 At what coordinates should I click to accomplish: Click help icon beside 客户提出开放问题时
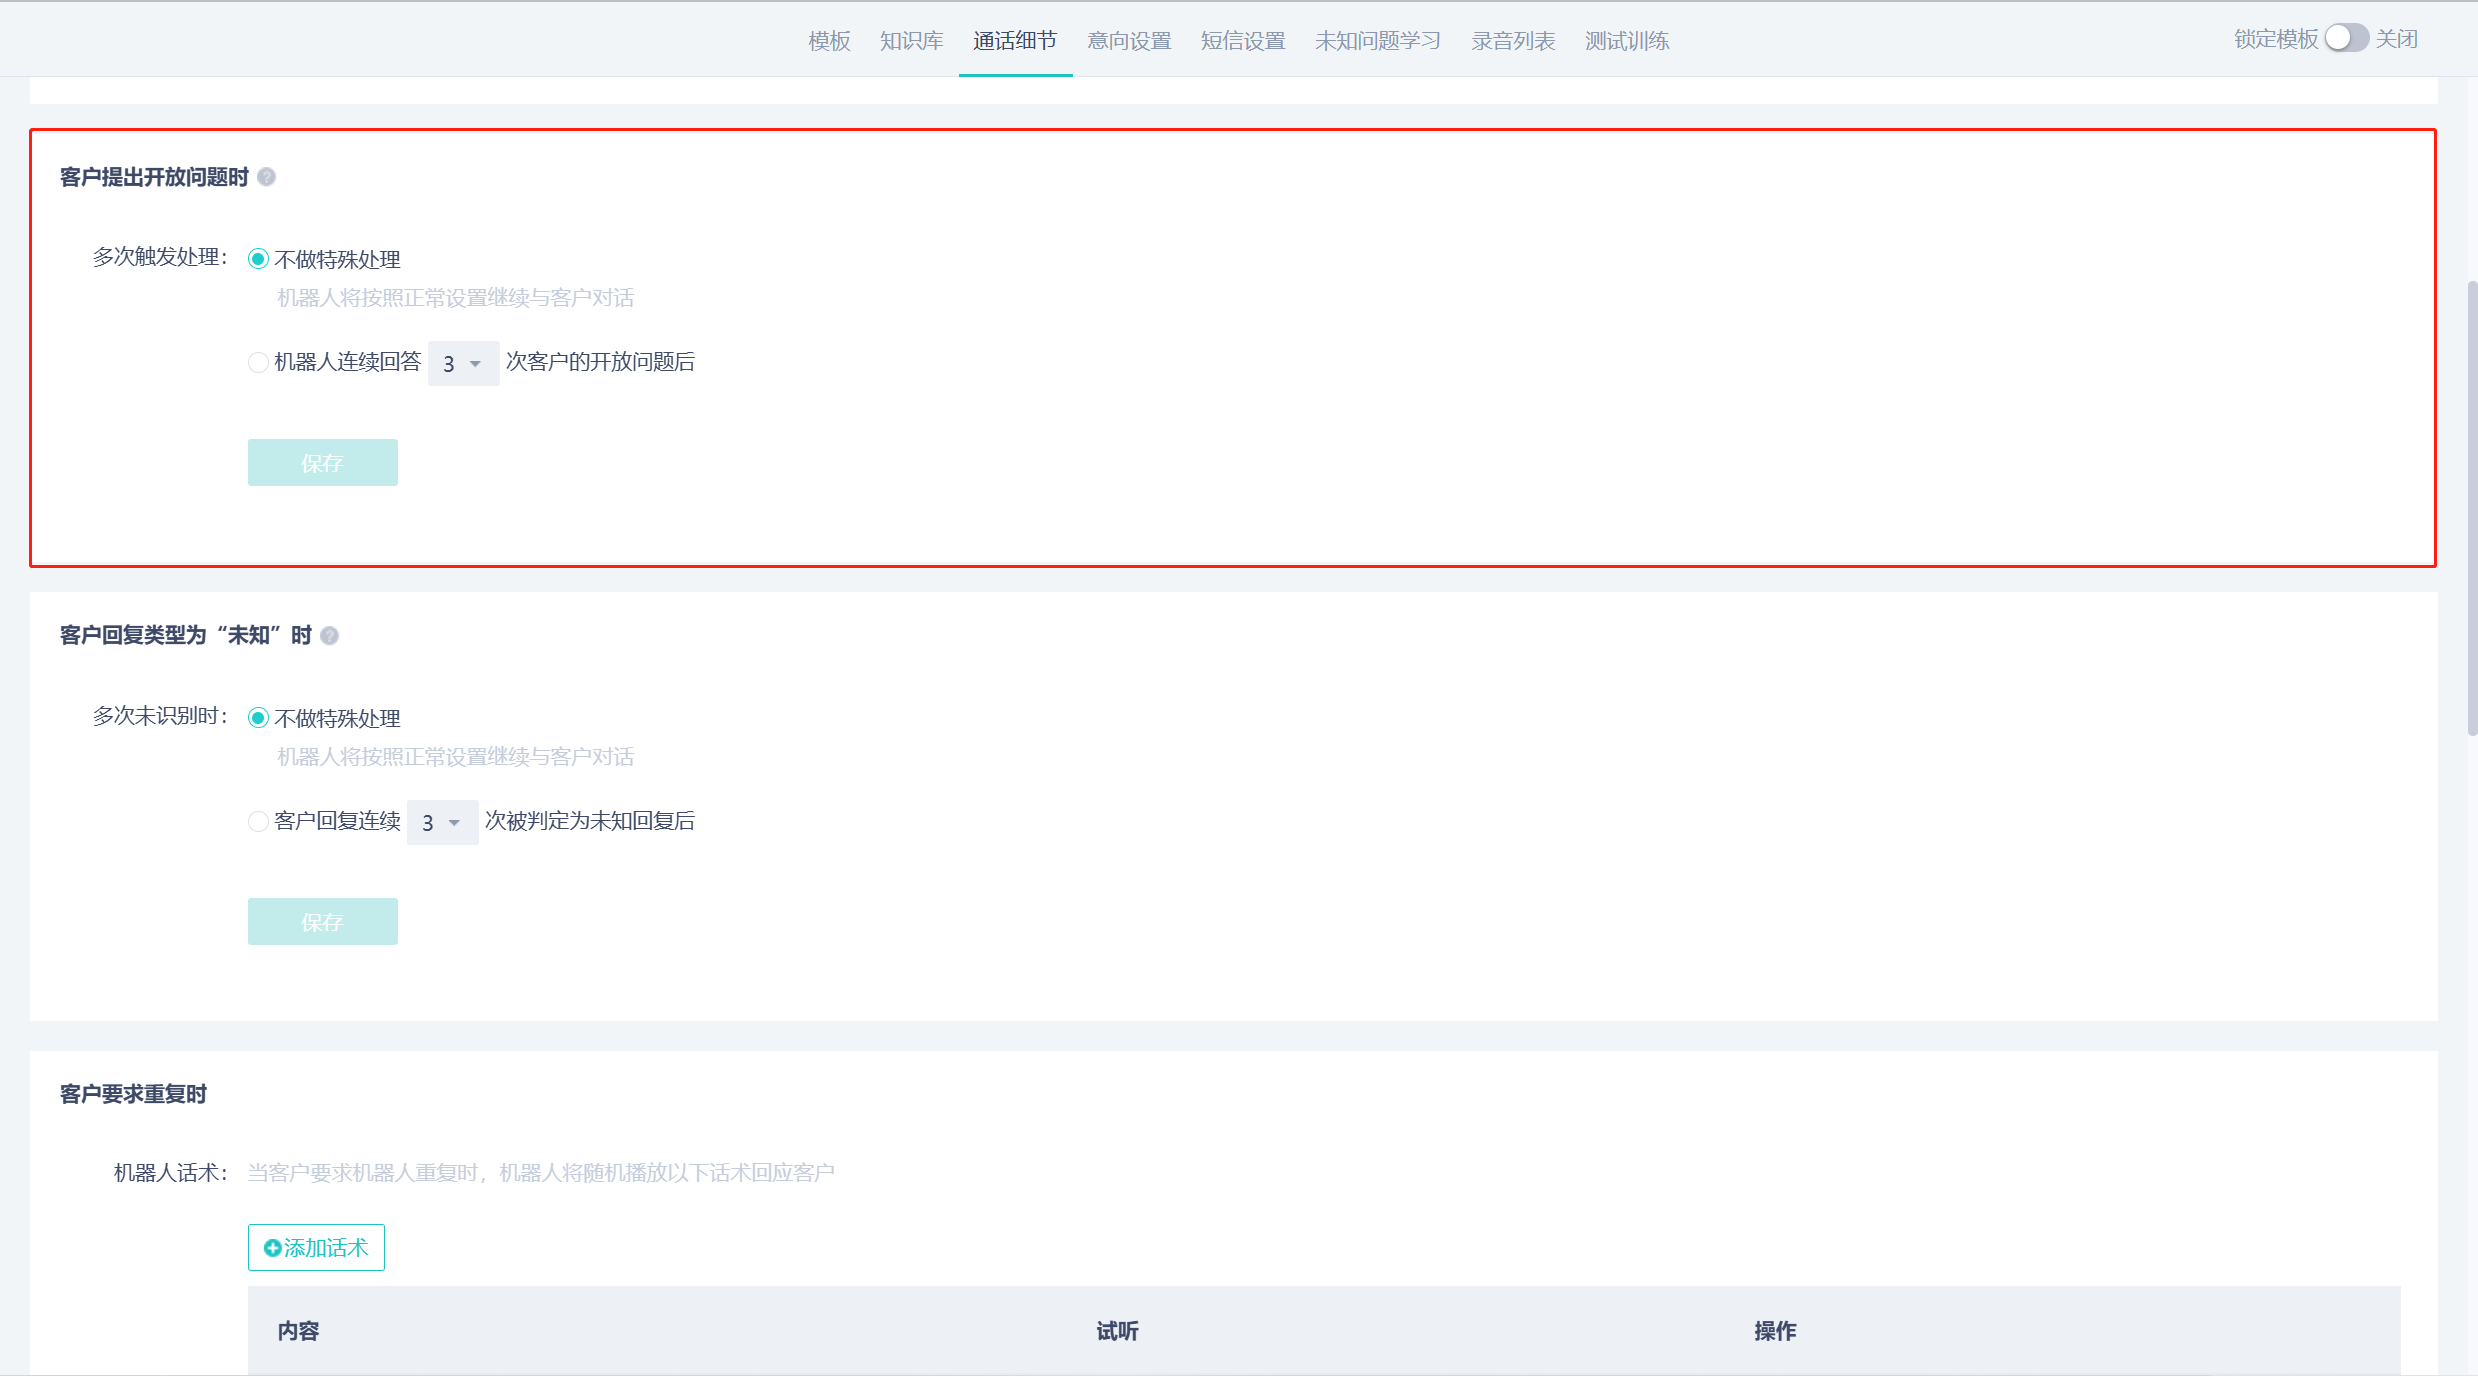click(x=266, y=177)
